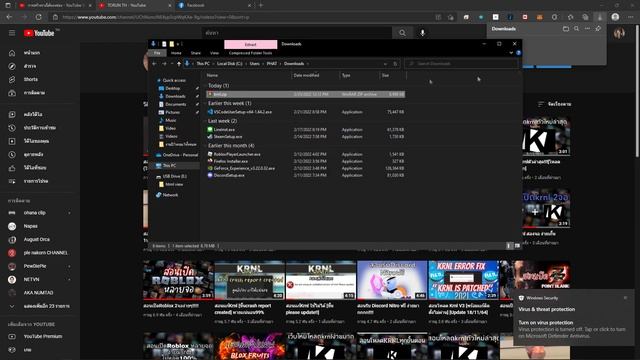Collapse the Today group
This screenshot has width=640, height=360.
pyautogui.click(x=205, y=86)
